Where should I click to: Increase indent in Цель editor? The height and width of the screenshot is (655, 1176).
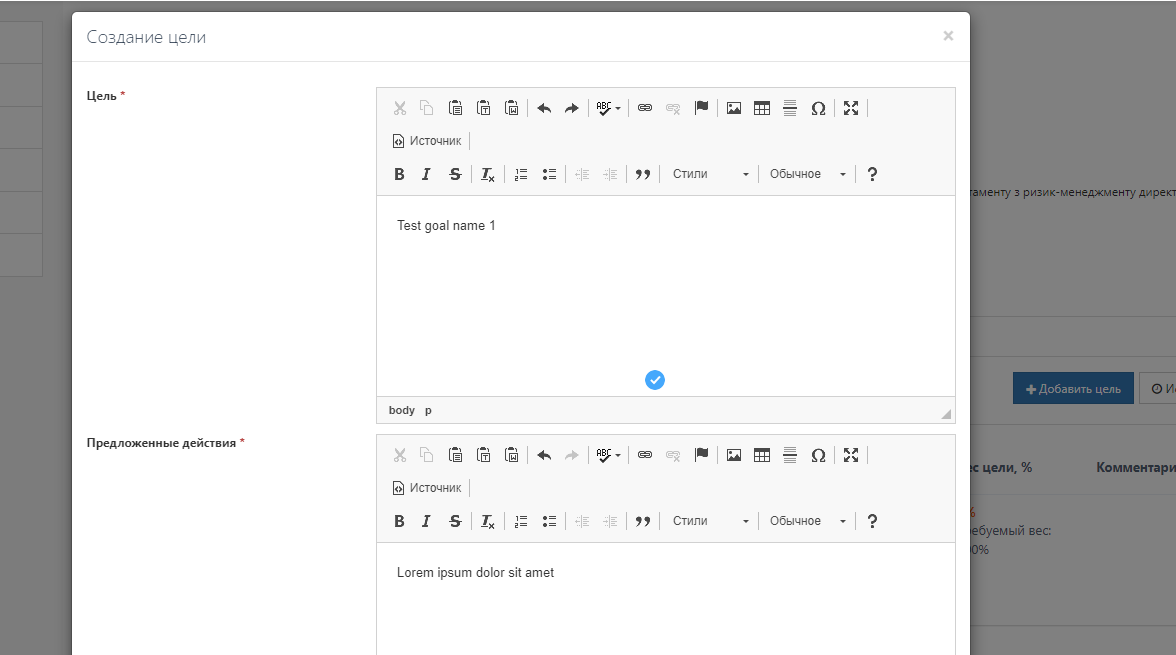coord(610,174)
